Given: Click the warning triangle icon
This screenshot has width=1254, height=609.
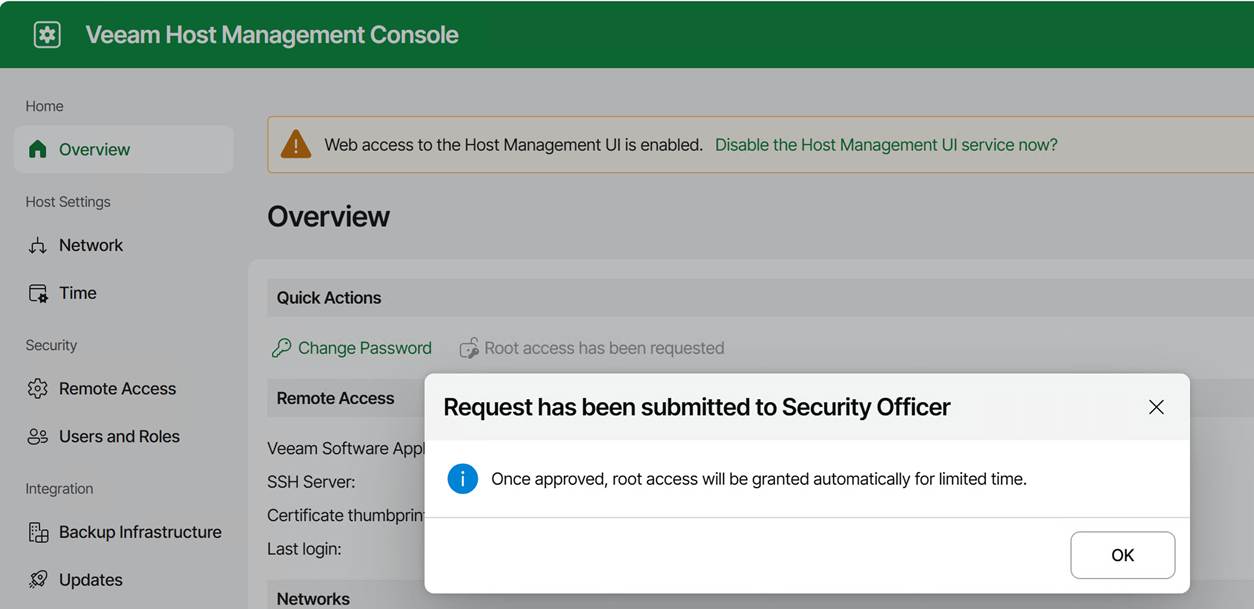Looking at the screenshot, I should [x=296, y=145].
